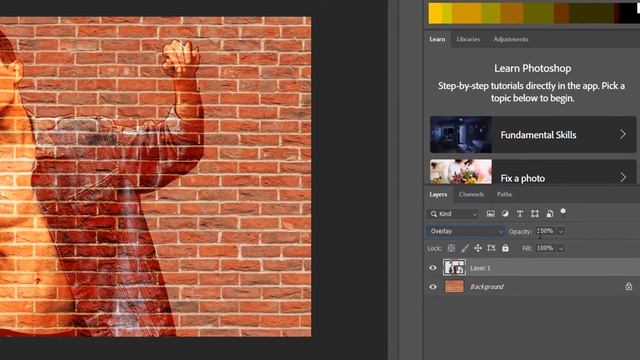Hide Layer 1 visibility eye
Viewport: 640px width, 360px height.
433,268
